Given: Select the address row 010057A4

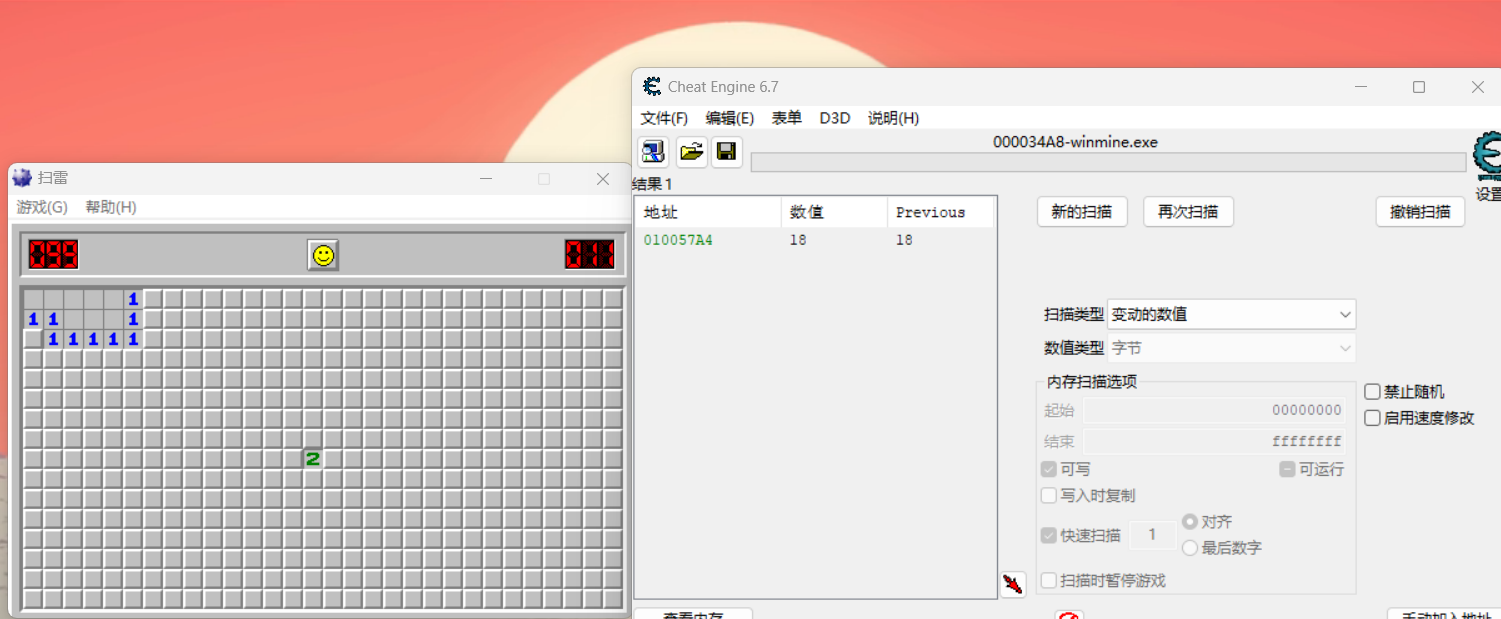Looking at the screenshot, I should click(x=815, y=240).
